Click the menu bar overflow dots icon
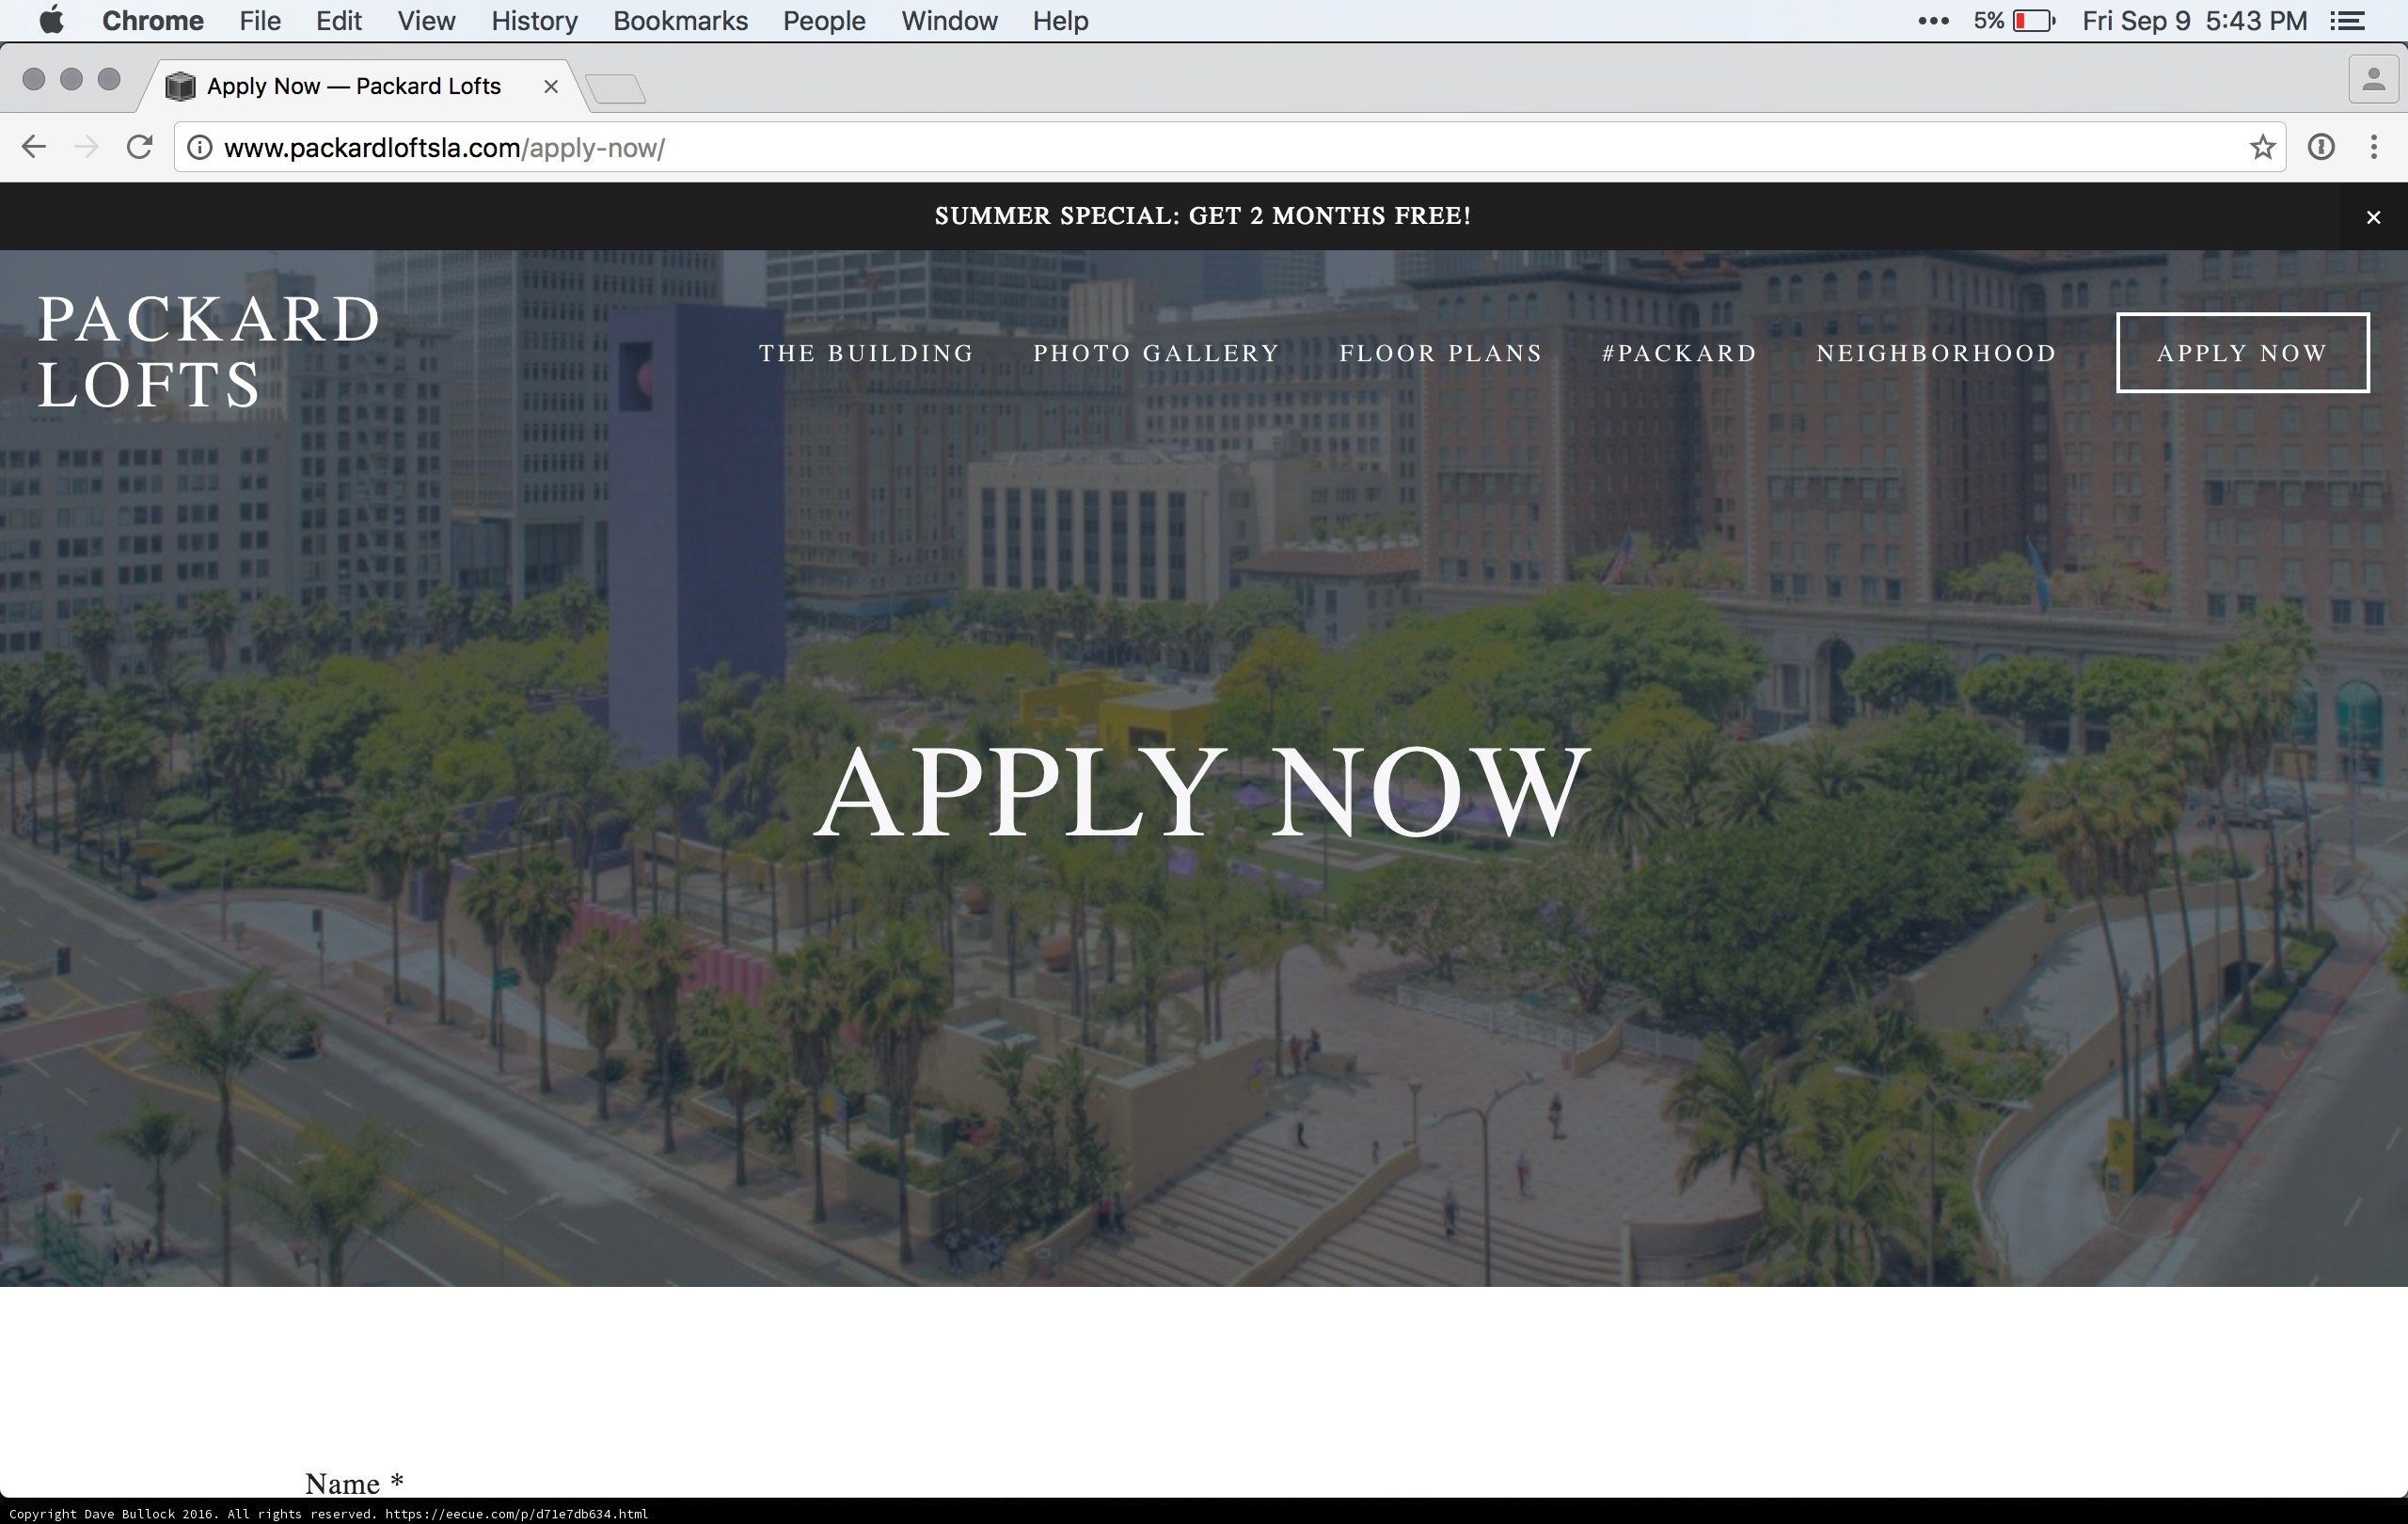This screenshot has height=1524, width=2408. (1933, 21)
